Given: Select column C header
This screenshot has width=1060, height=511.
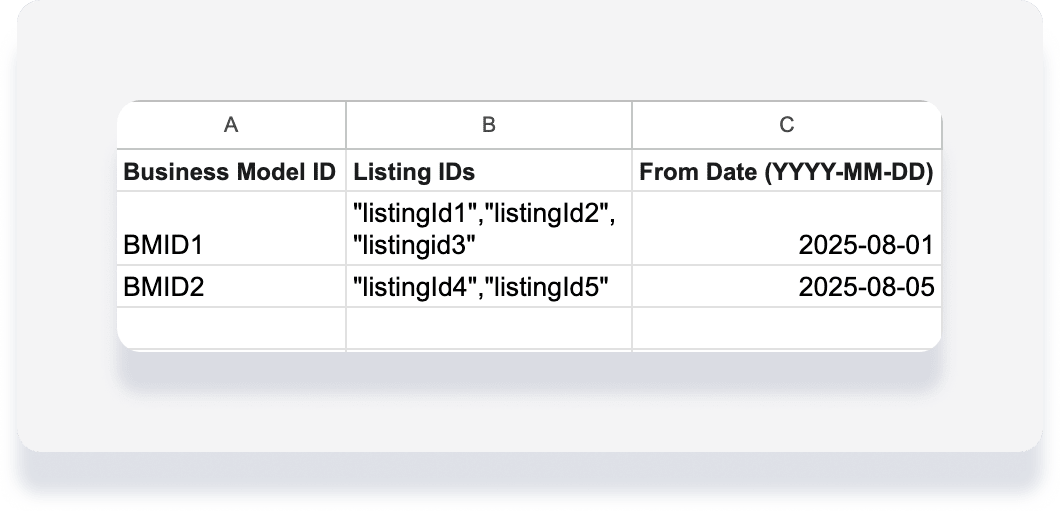Looking at the screenshot, I should [x=787, y=125].
